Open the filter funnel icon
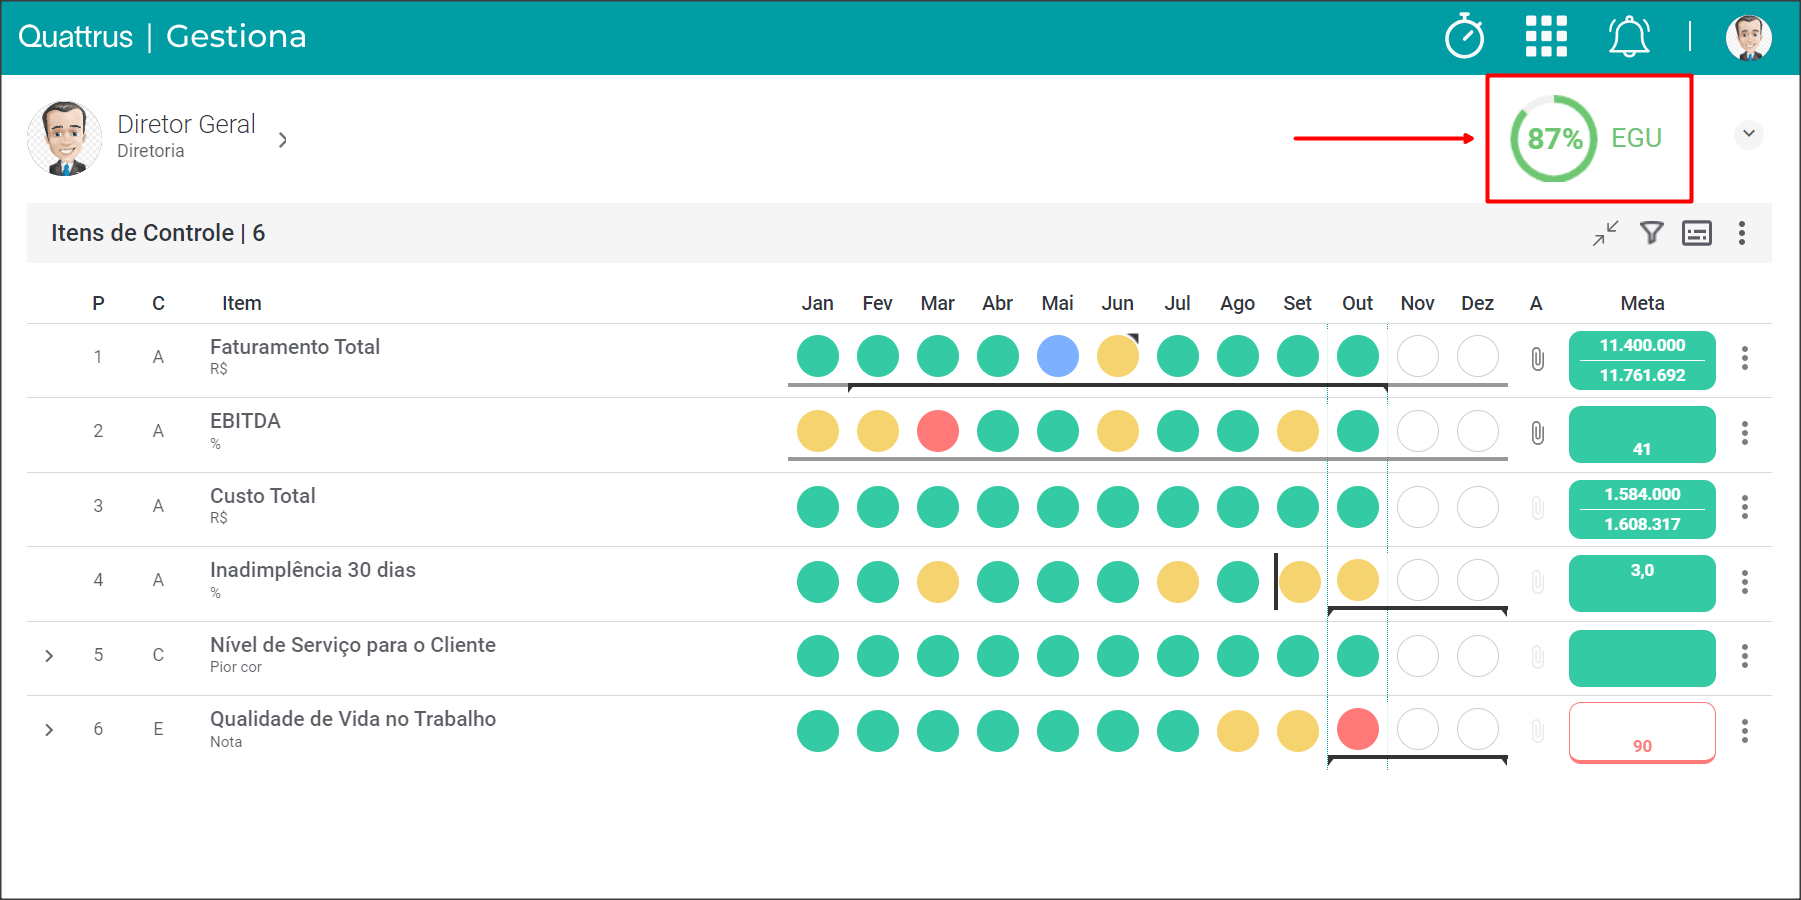The image size is (1801, 900). [1652, 233]
